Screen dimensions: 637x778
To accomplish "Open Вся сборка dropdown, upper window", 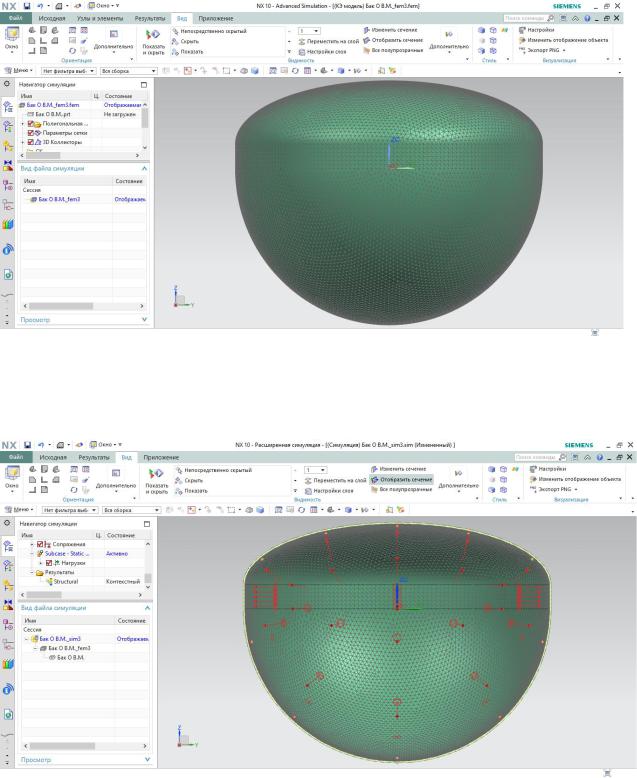I will click(x=128, y=71).
